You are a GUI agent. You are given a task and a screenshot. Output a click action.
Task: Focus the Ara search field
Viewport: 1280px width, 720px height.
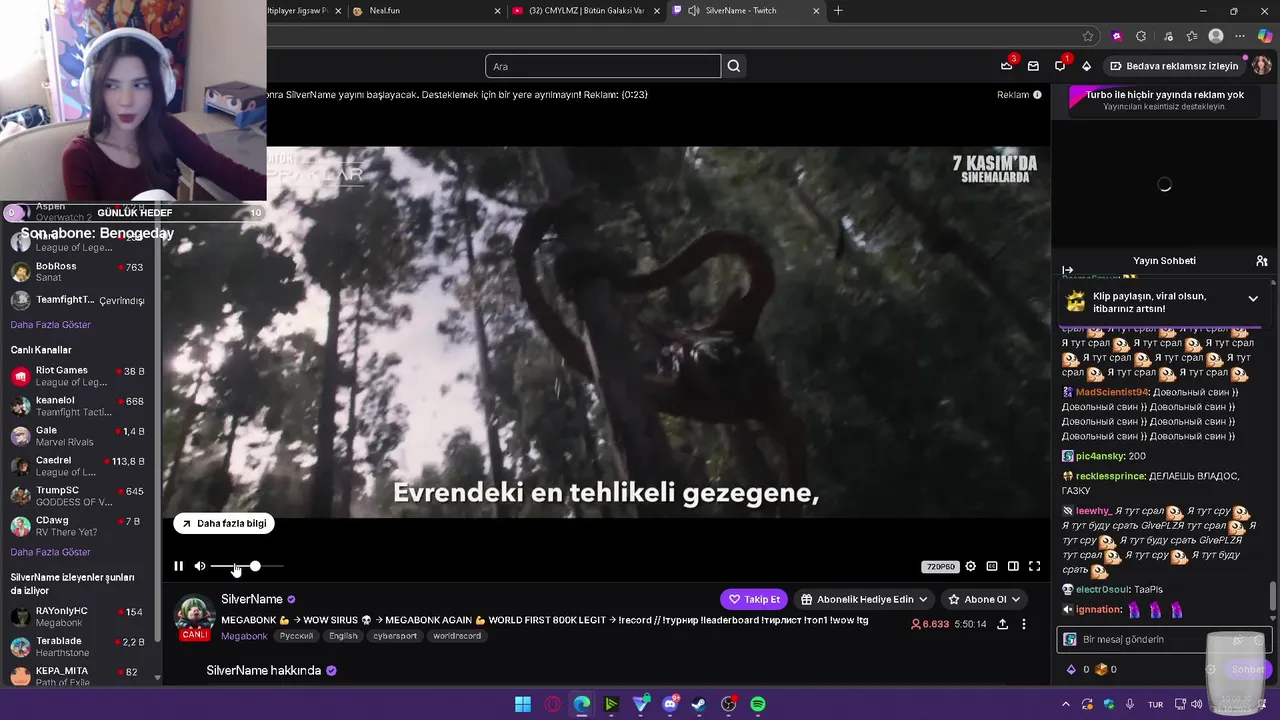click(x=603, y=66)
